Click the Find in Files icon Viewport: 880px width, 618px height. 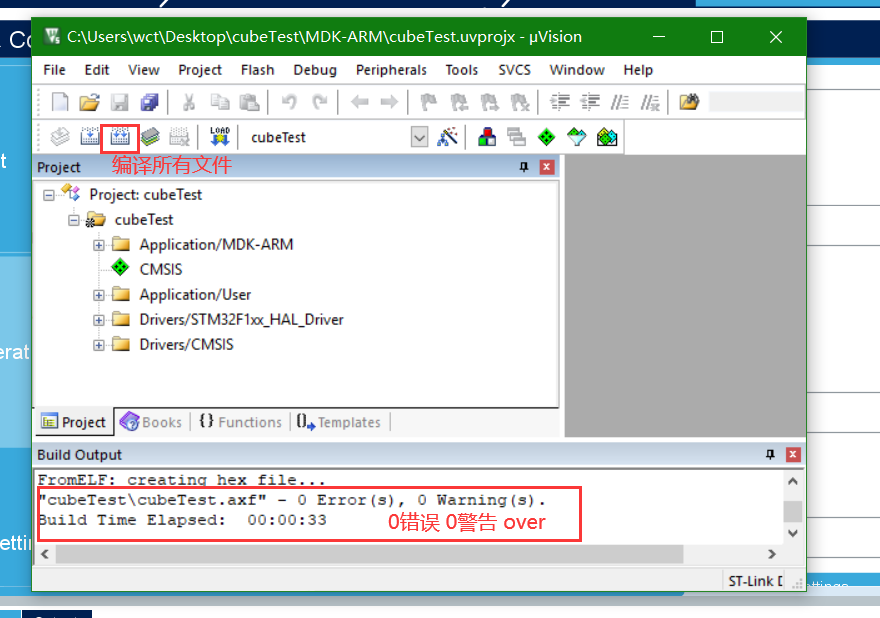pyautogui.click(x=689, y=102)
